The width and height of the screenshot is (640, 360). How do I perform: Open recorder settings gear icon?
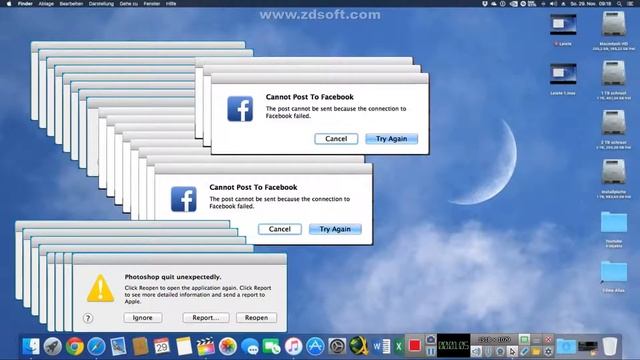point(548,351)
